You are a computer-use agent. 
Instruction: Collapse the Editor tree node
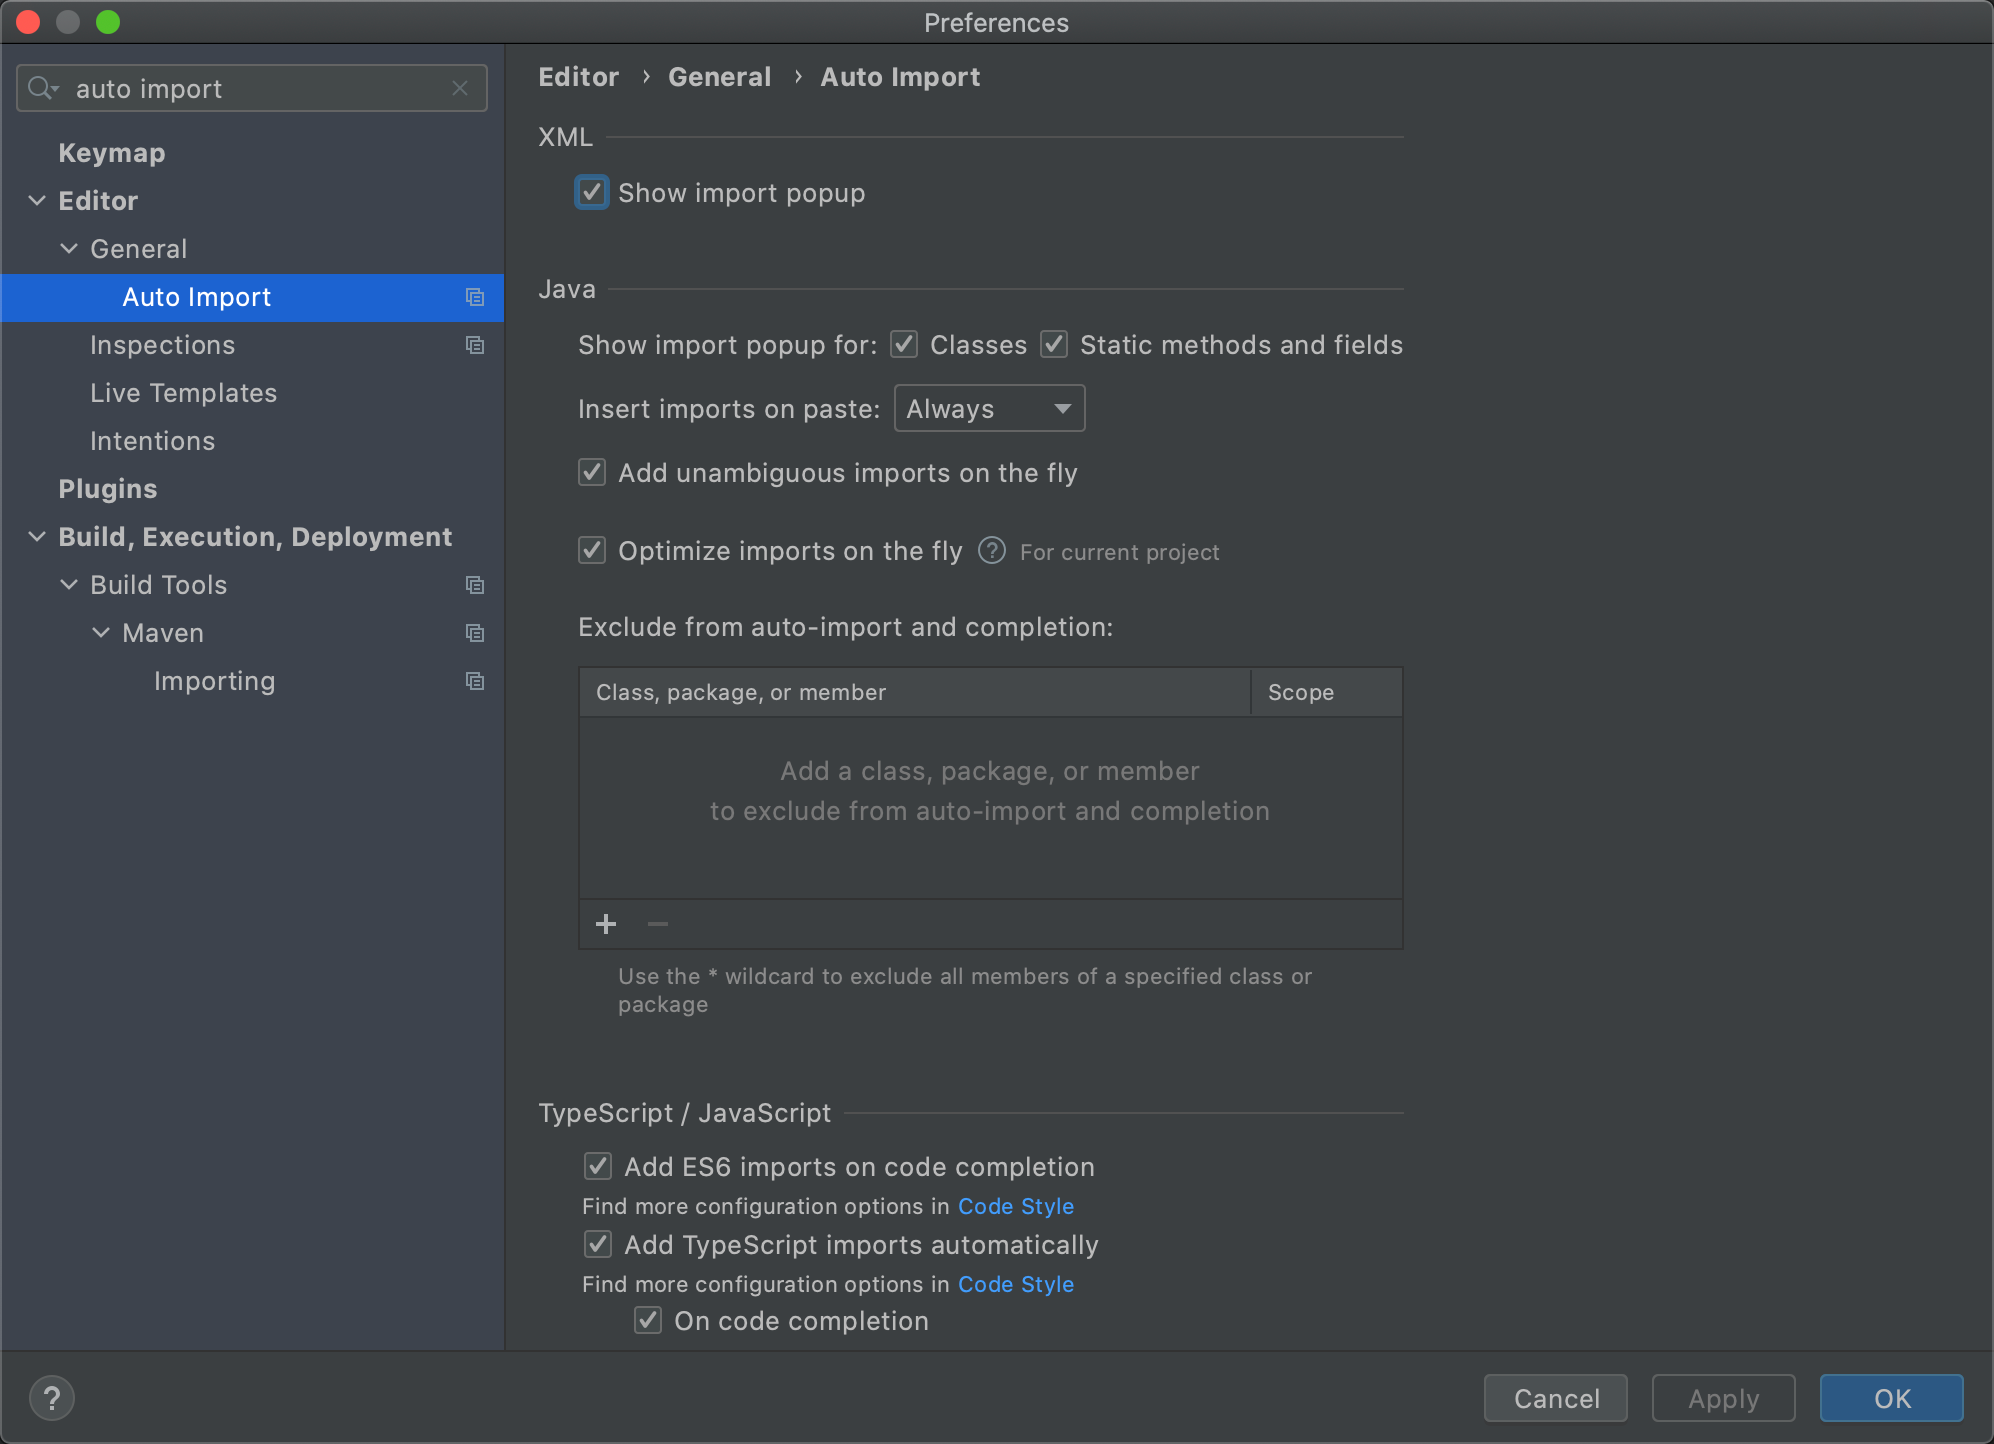[37, 201]
